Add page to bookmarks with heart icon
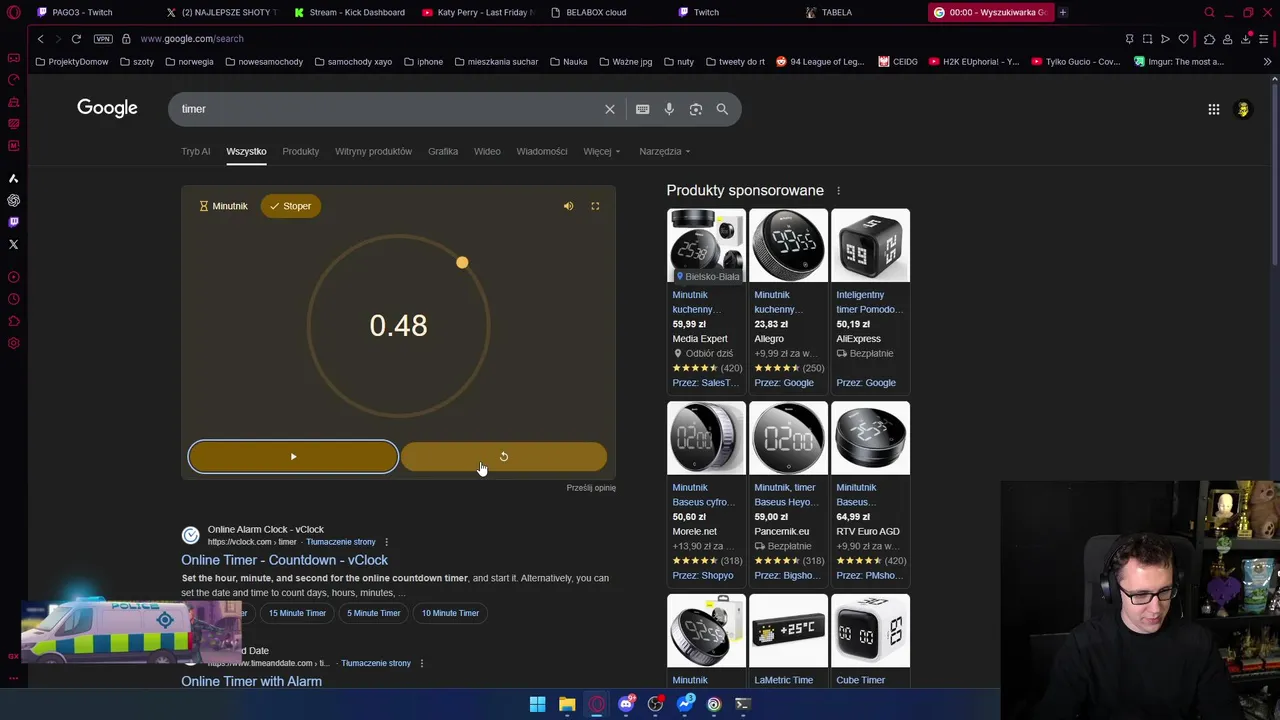This screenshot has height=720, width=1280. pyautogui.click(x=1184, y=39)
